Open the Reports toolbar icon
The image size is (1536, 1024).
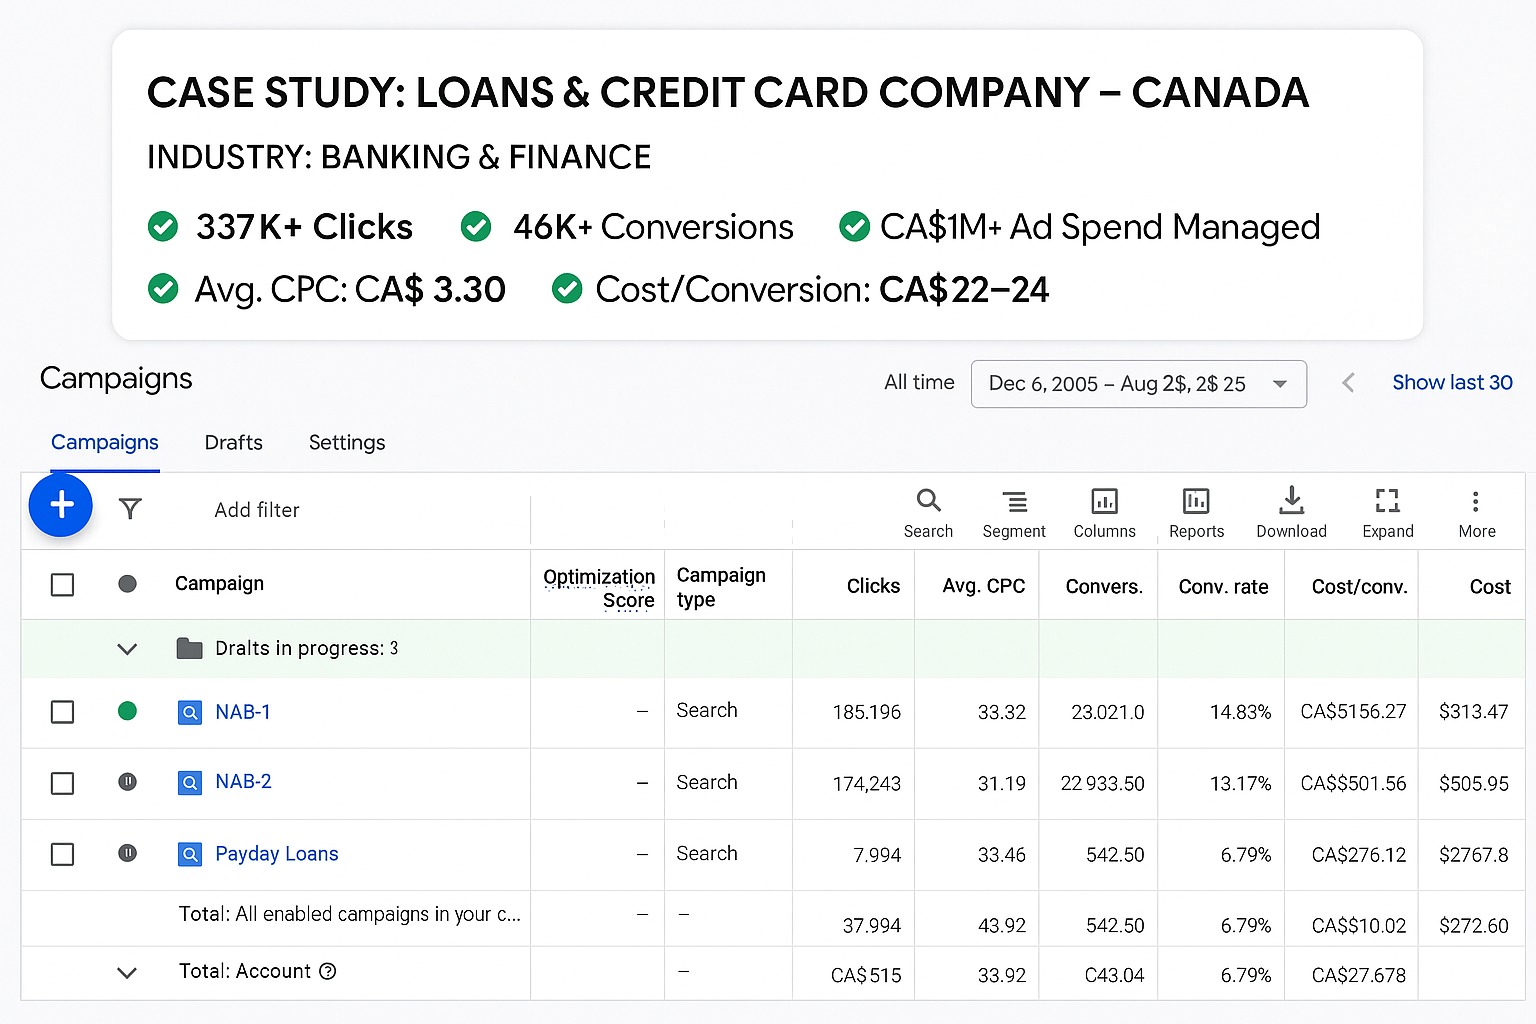(x=1196, y=501)
